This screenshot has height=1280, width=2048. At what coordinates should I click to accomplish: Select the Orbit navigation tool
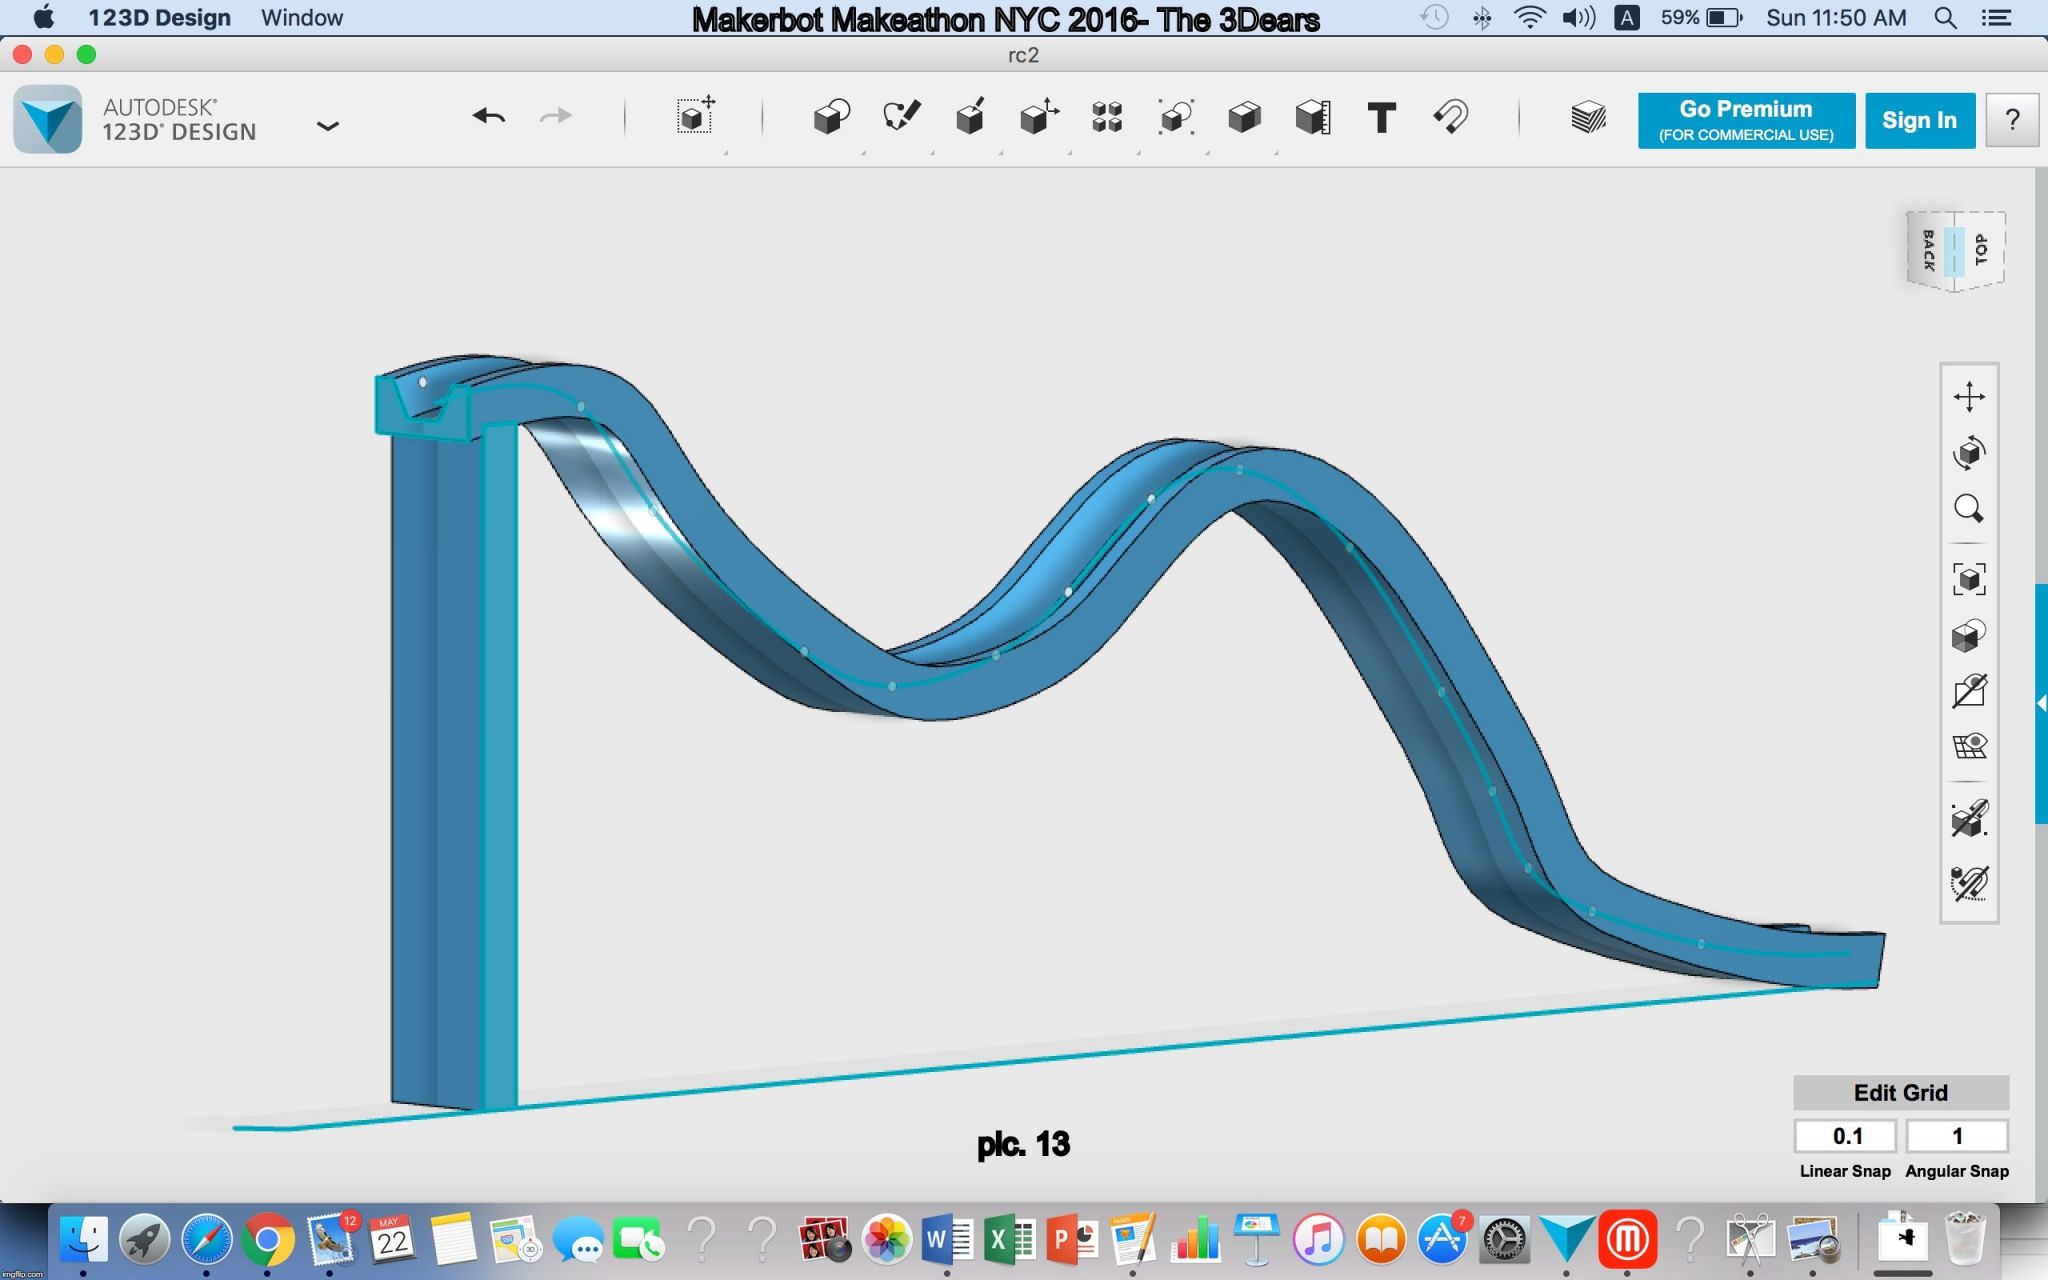tap(1969, 452)
